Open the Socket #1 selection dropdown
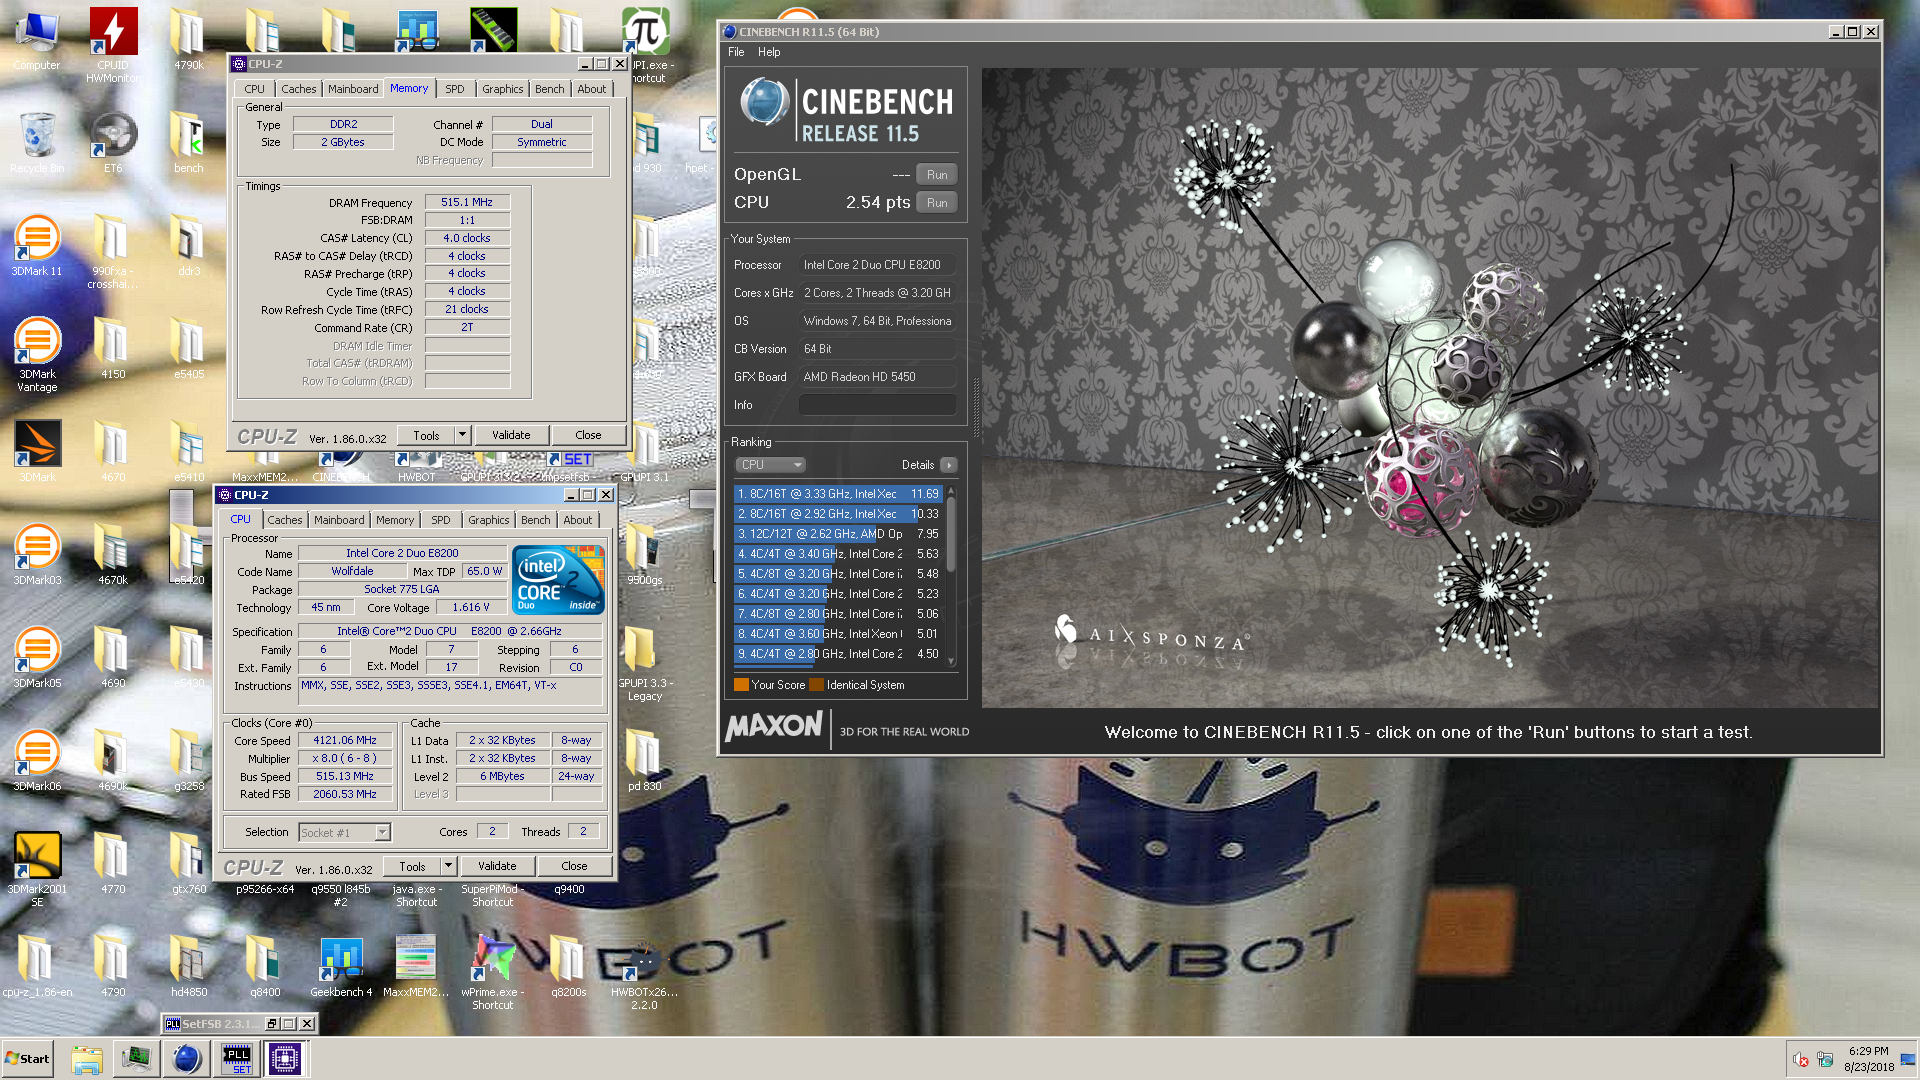 (x=344, y=832)
